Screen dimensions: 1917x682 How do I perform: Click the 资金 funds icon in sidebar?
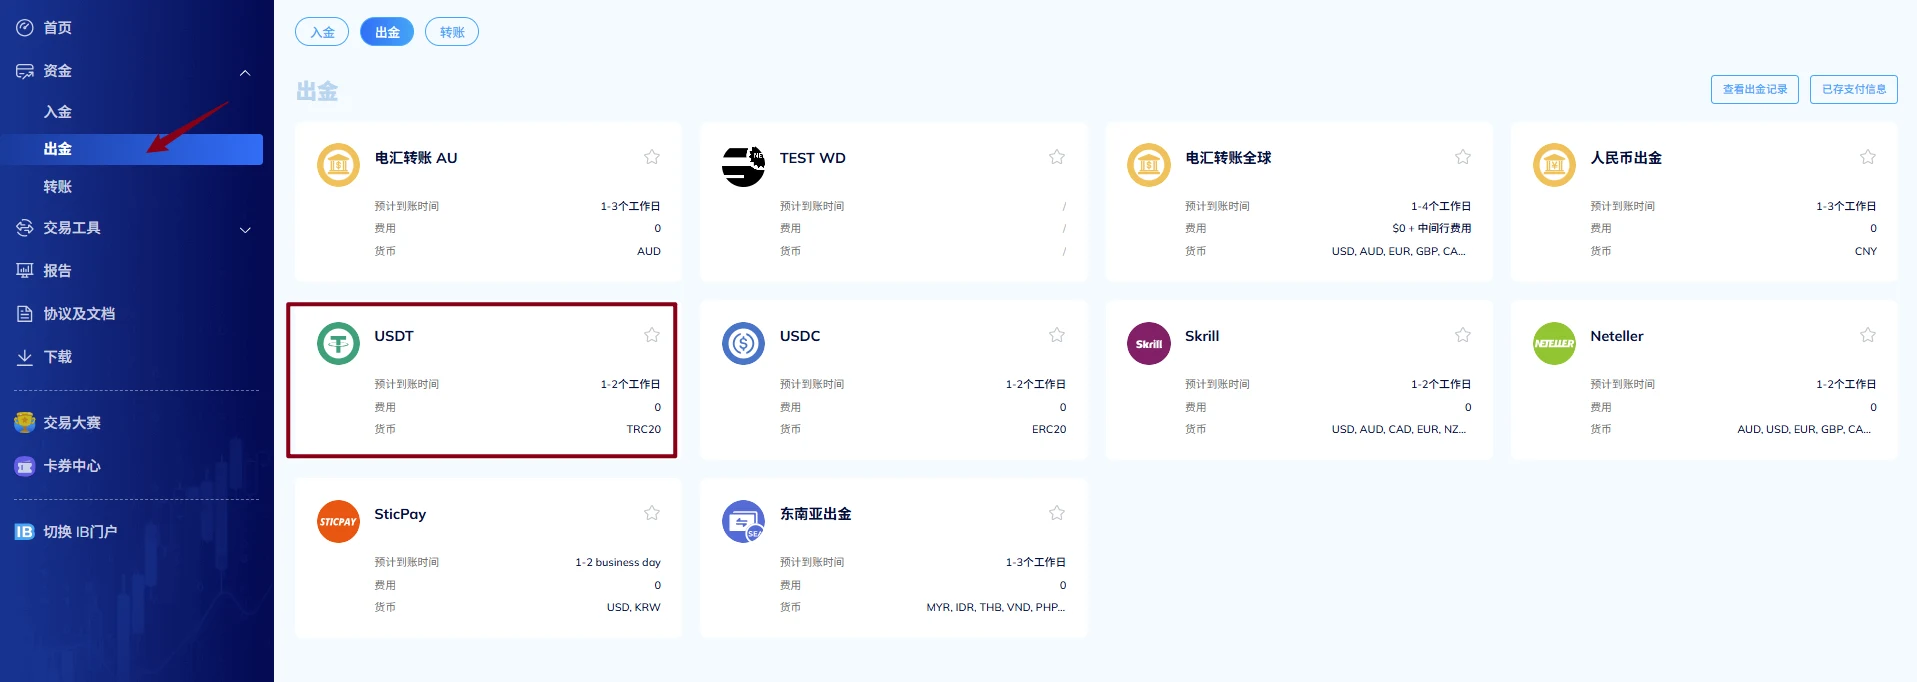[25, 71]
